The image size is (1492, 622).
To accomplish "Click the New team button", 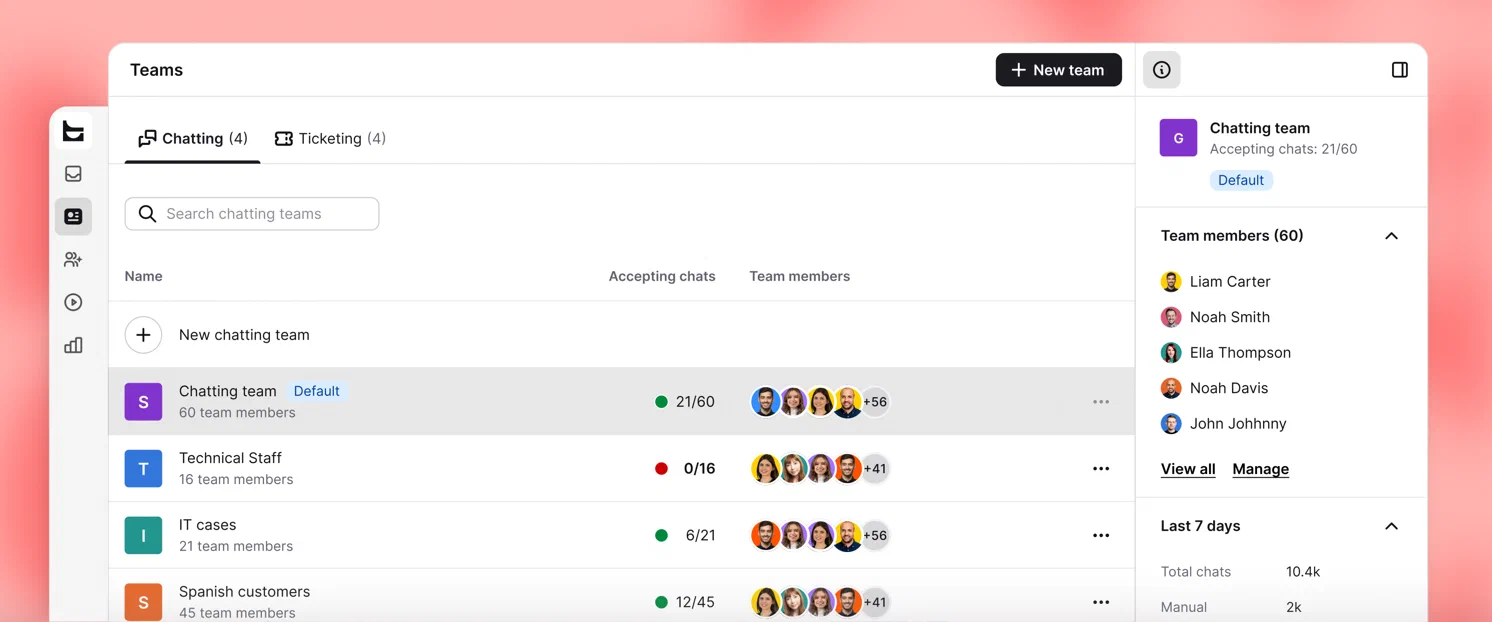I will point(1059,70).
